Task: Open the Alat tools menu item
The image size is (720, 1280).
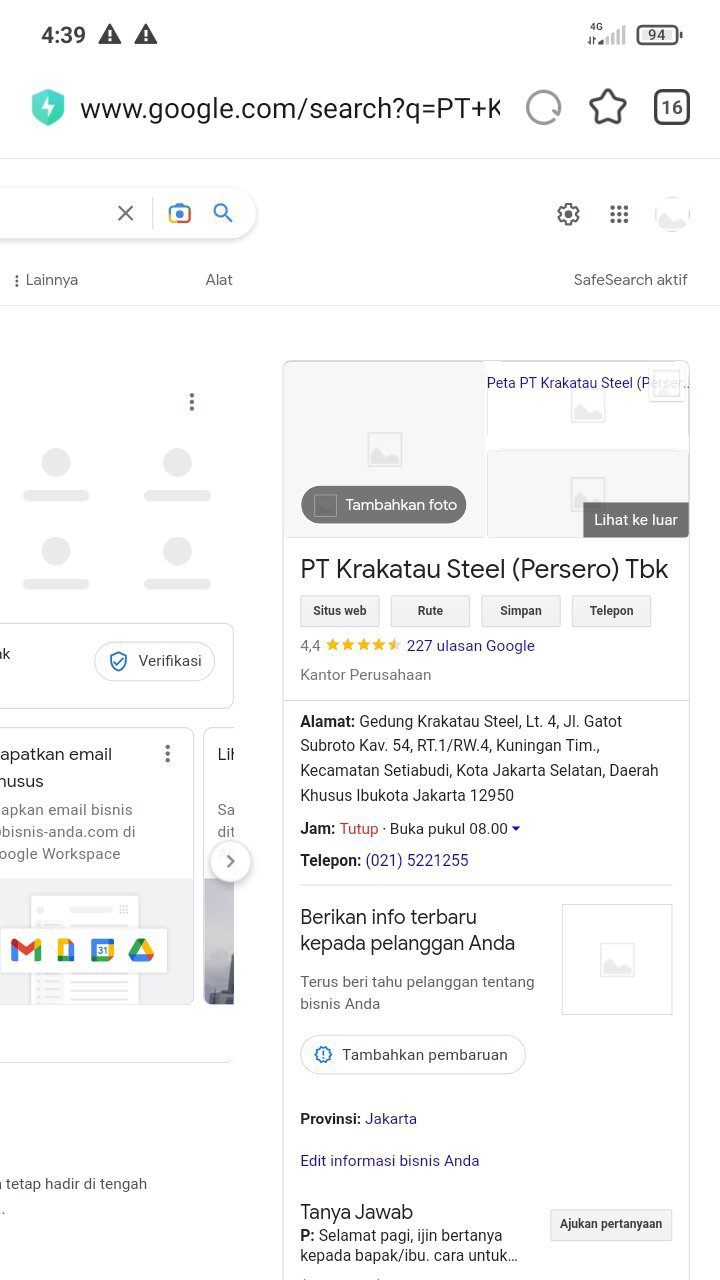Action: point(219,280)
